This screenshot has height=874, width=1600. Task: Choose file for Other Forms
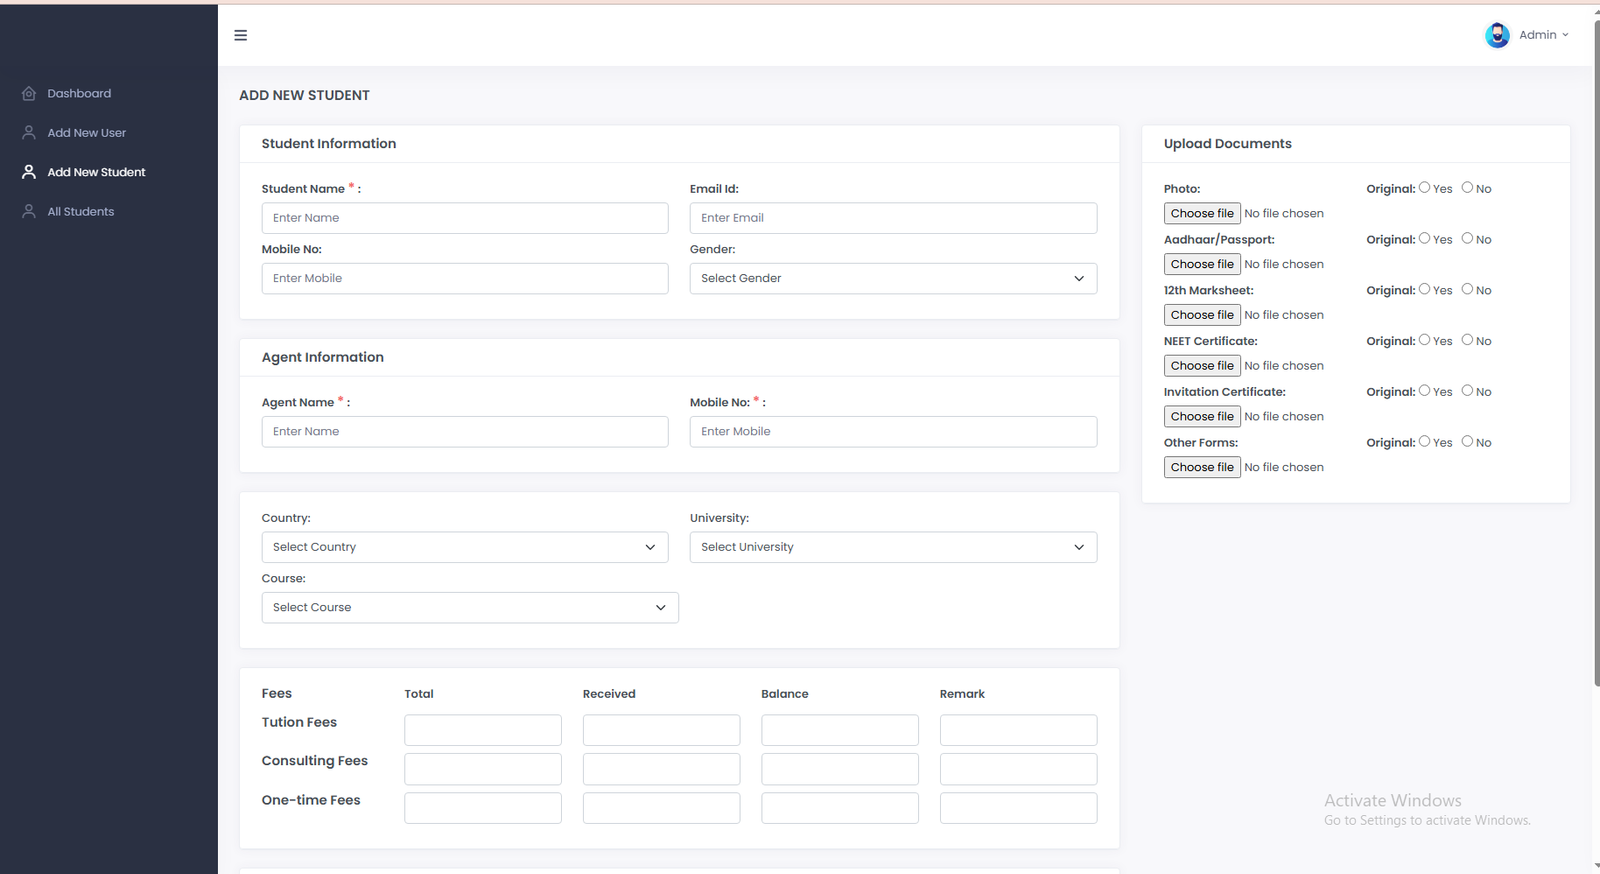1202,467
